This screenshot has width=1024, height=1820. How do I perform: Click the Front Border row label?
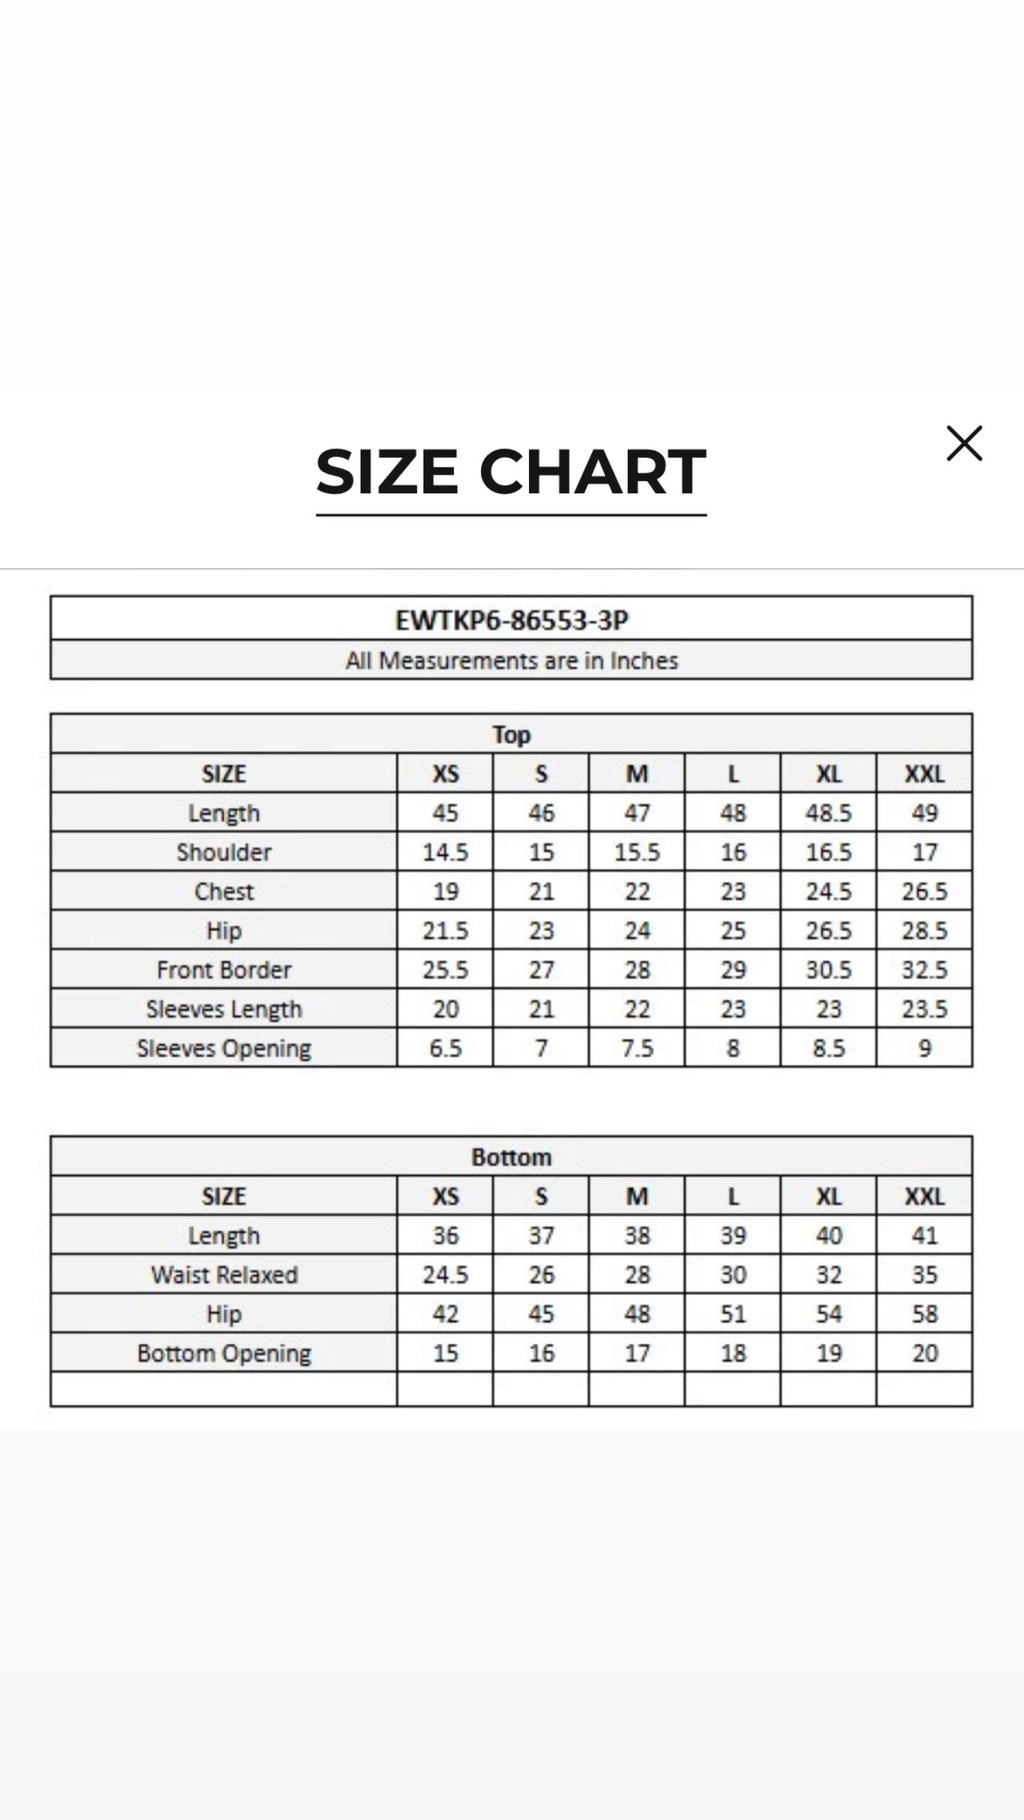(224, 970)
